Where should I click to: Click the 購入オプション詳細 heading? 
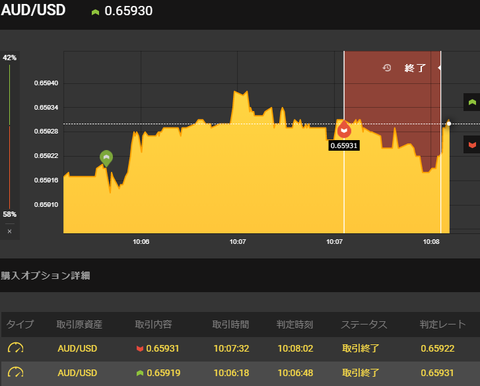point(45,276)
